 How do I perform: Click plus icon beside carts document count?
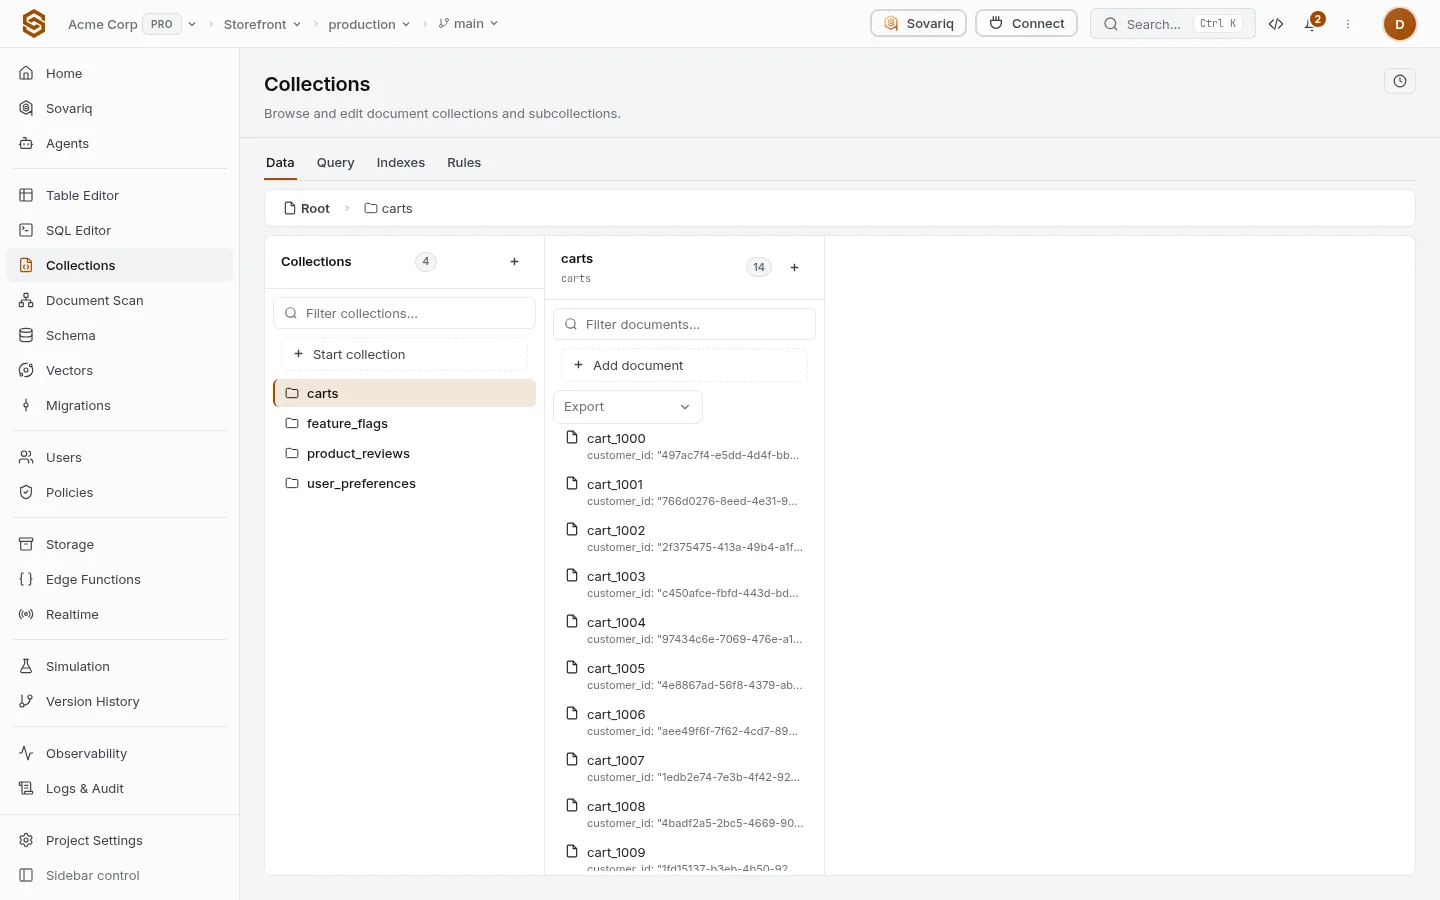click(794, 268)
